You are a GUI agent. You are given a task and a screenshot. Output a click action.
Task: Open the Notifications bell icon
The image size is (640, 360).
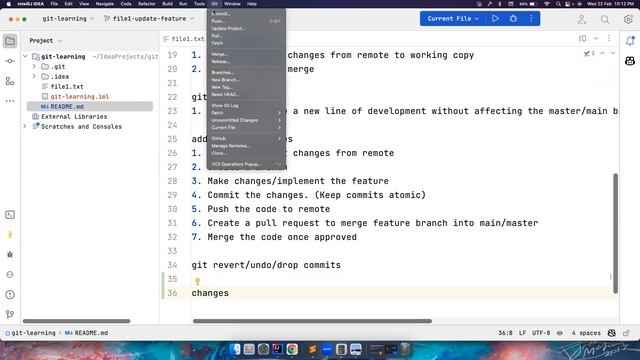click(x=630, y=40)
